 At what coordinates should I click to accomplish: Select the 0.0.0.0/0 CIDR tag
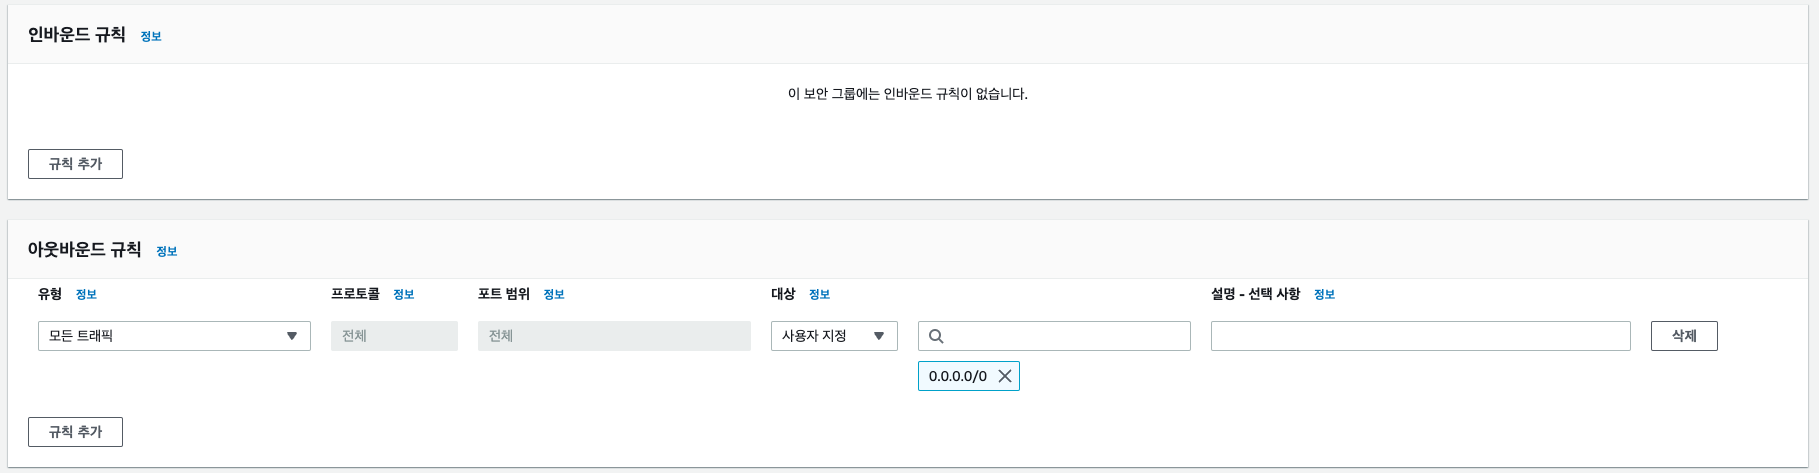957,376
